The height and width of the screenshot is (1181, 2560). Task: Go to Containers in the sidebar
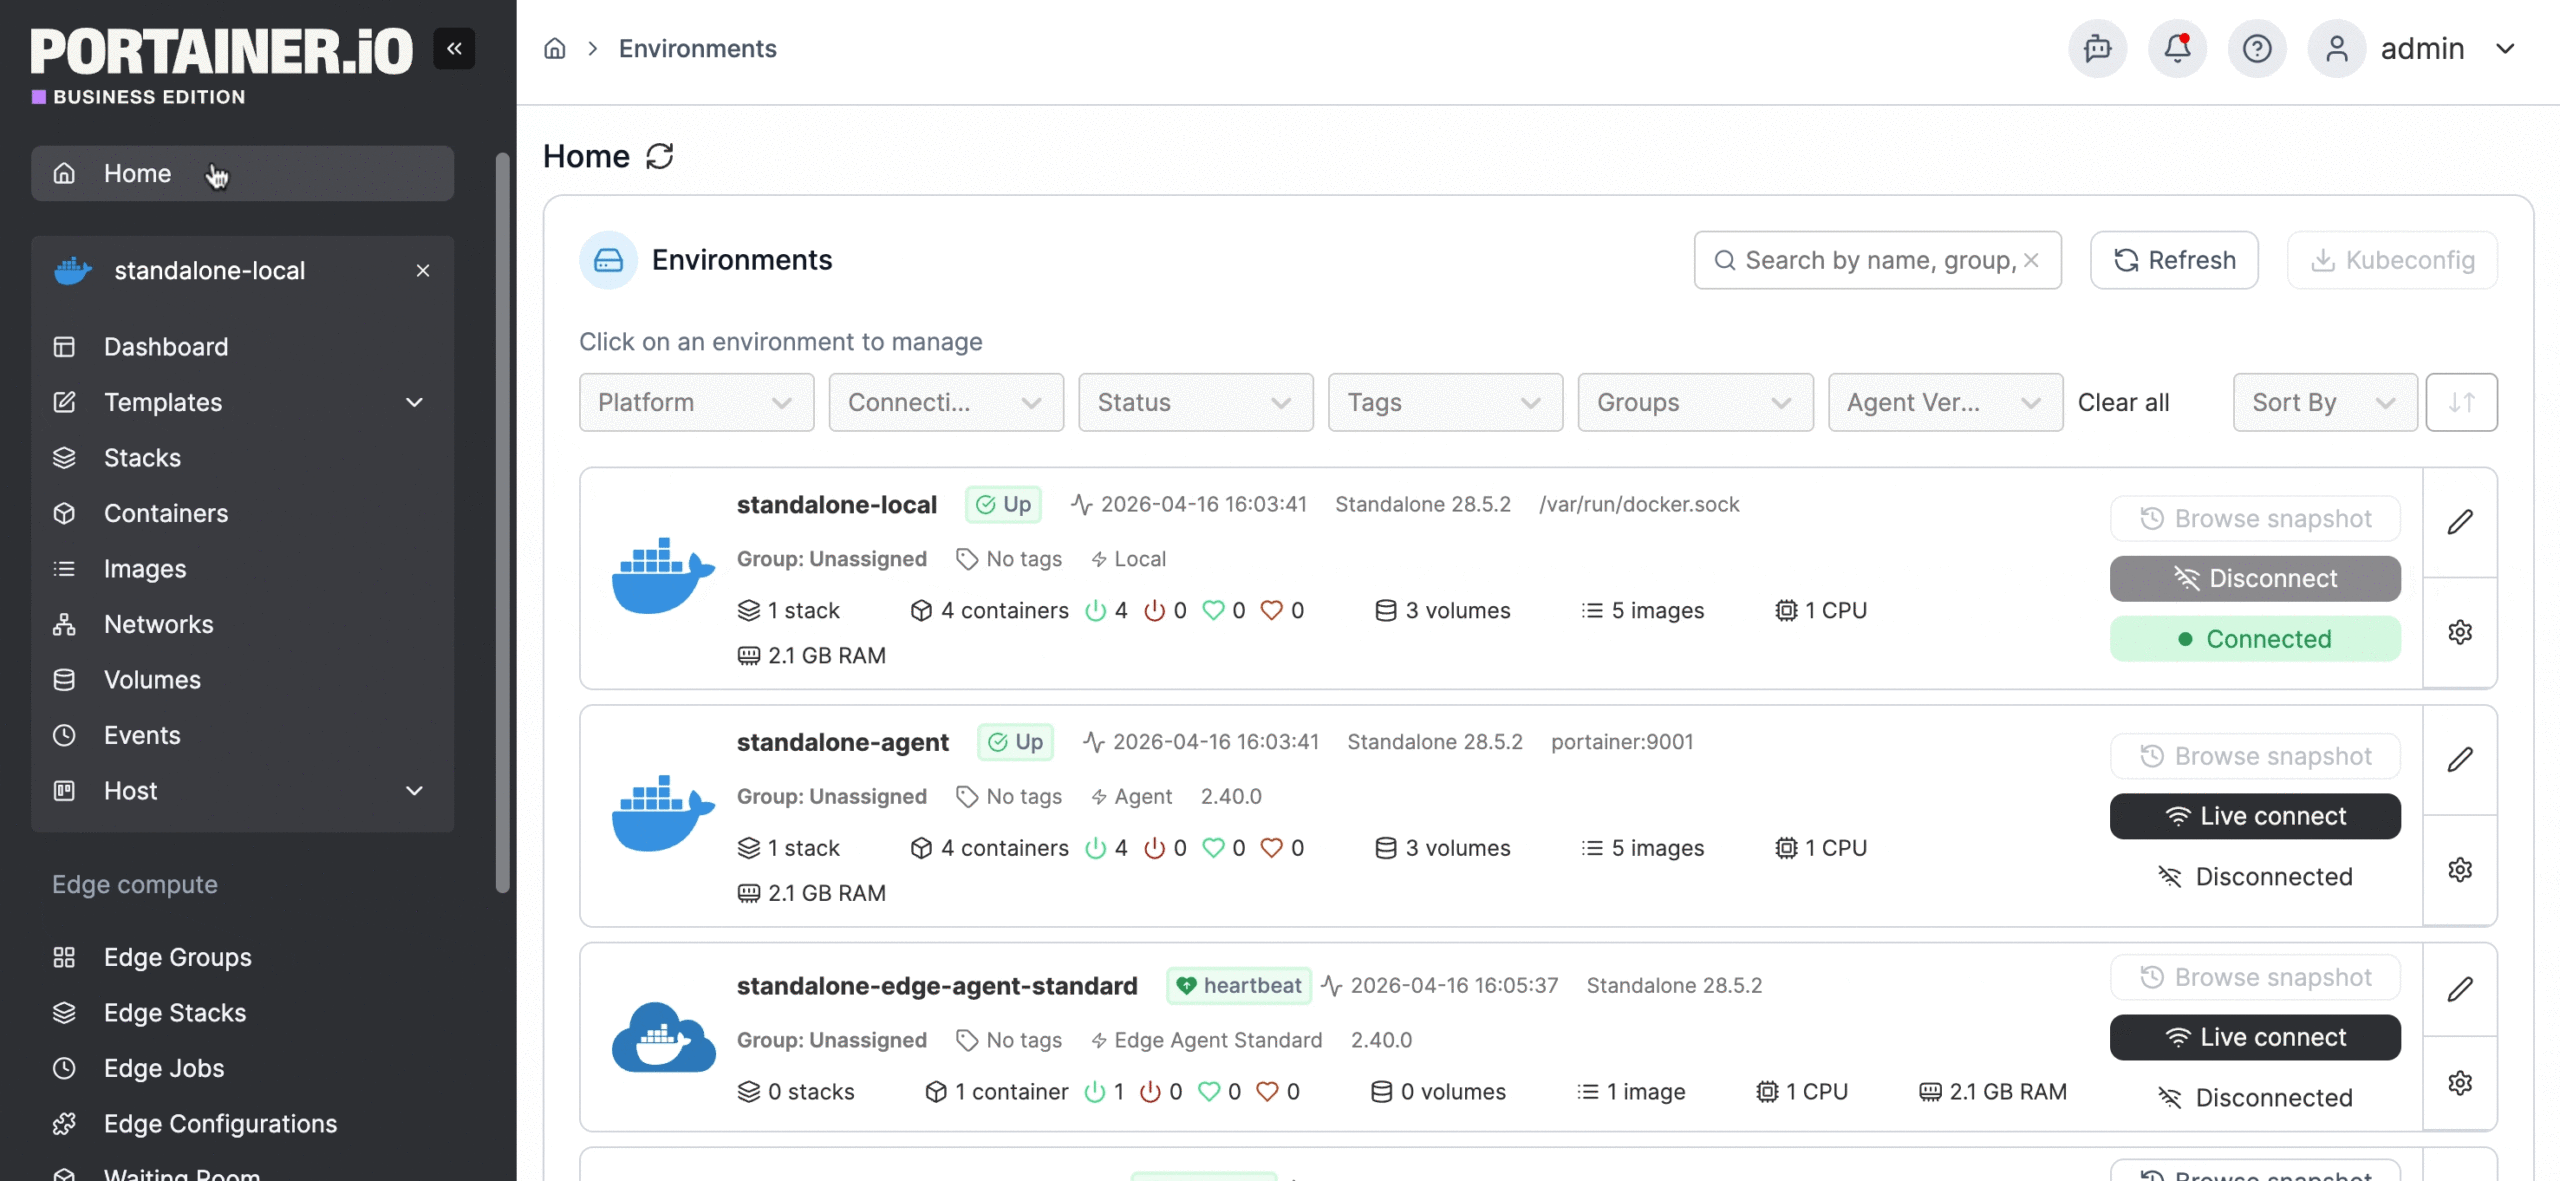point(242,513)
